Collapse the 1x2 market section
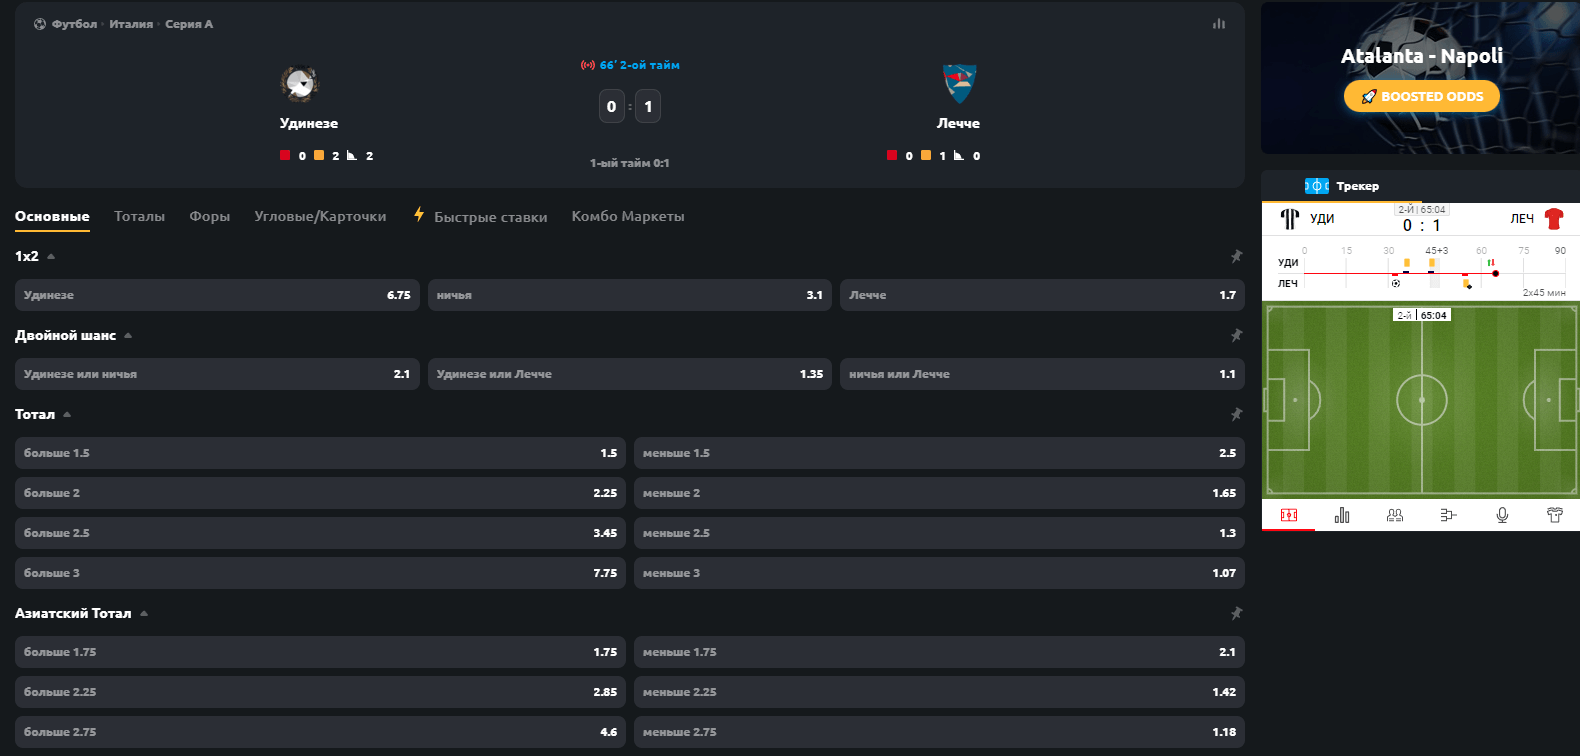Viewport: 1580px width, 756px height. coord(51,256)
